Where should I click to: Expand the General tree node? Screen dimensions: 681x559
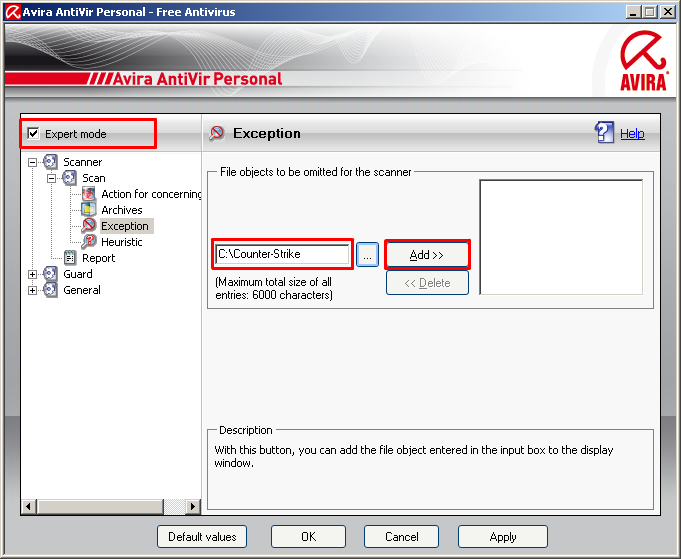coord(32,291)
